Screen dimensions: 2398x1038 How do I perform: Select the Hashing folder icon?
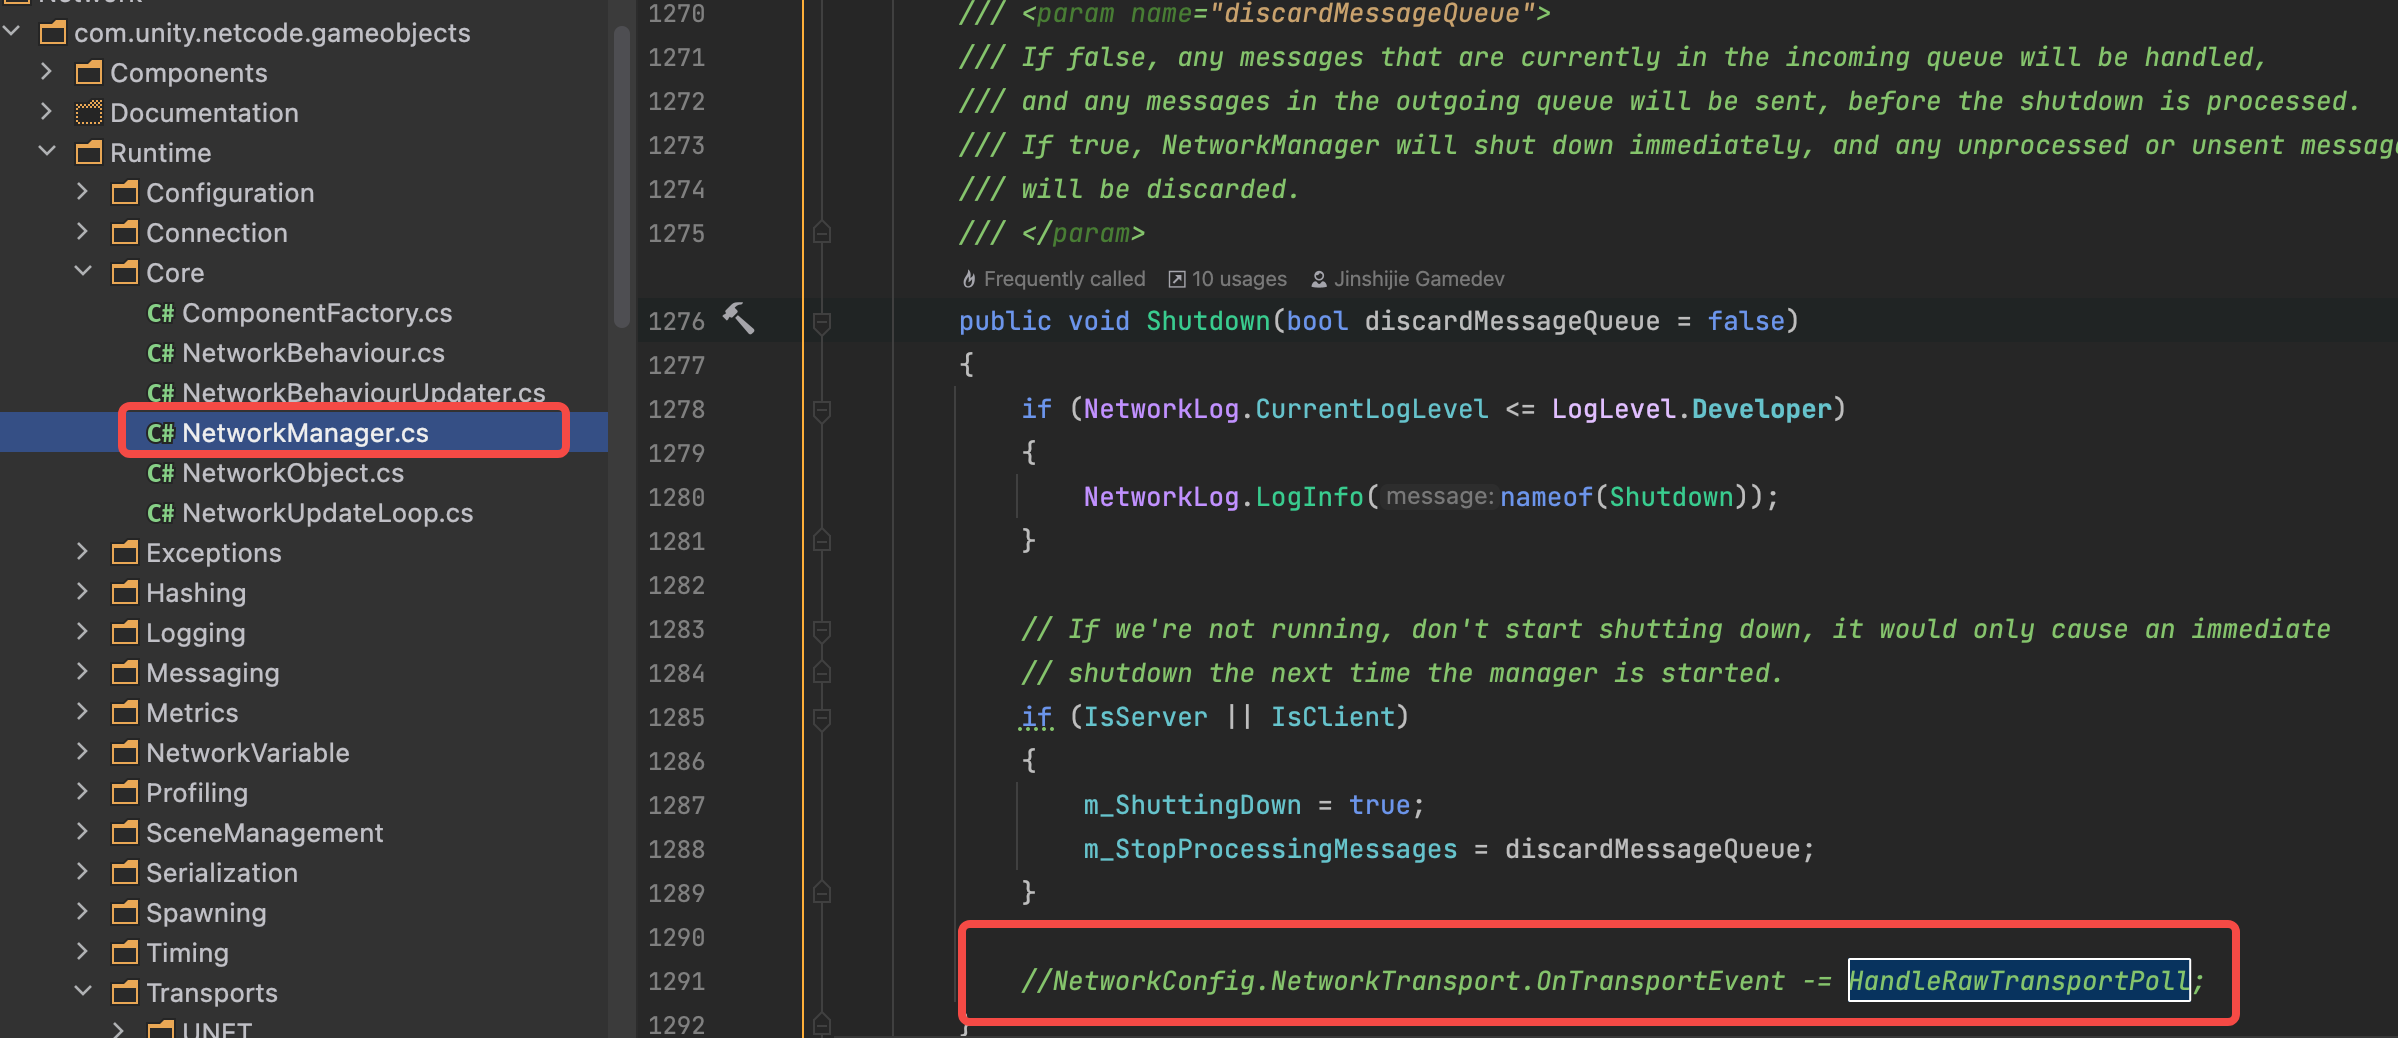tap(125, 592)
